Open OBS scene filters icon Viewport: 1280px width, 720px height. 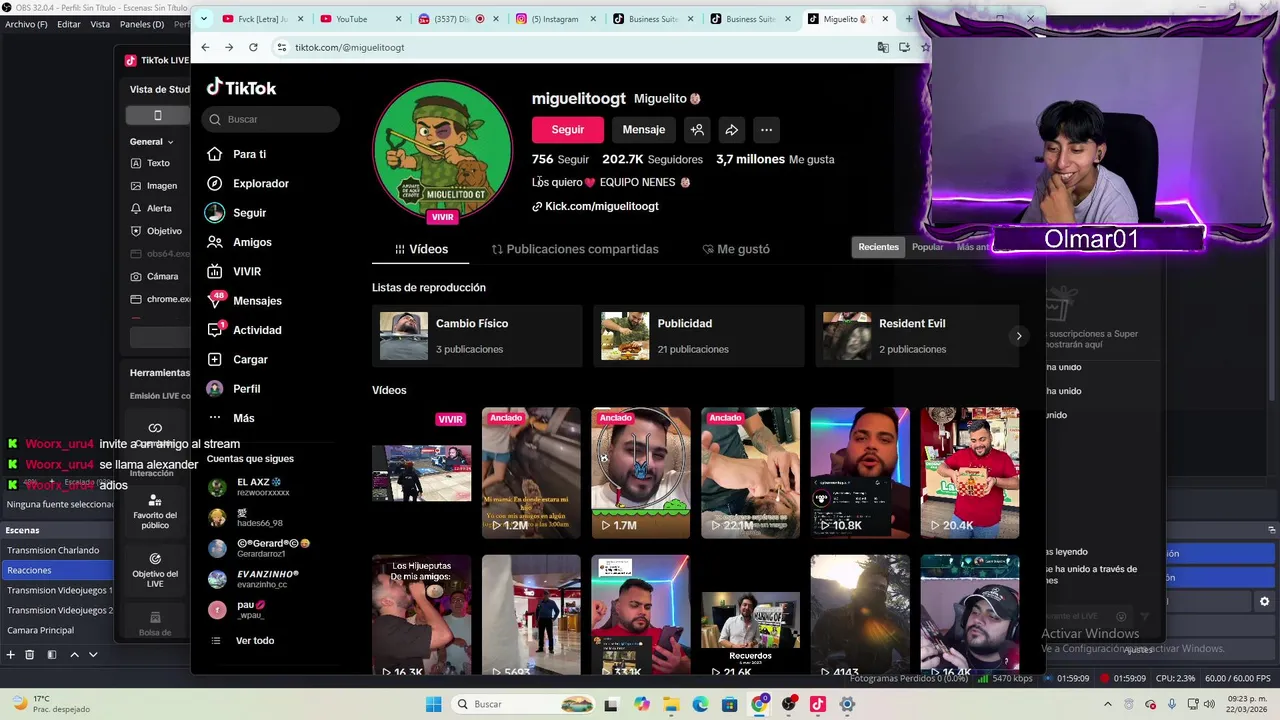click(x=52, y=654)
